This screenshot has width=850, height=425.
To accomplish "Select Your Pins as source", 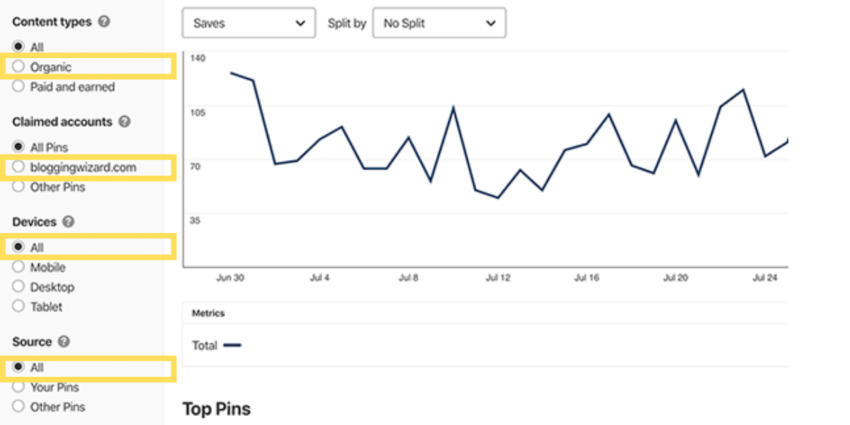I will click(18, 387).
